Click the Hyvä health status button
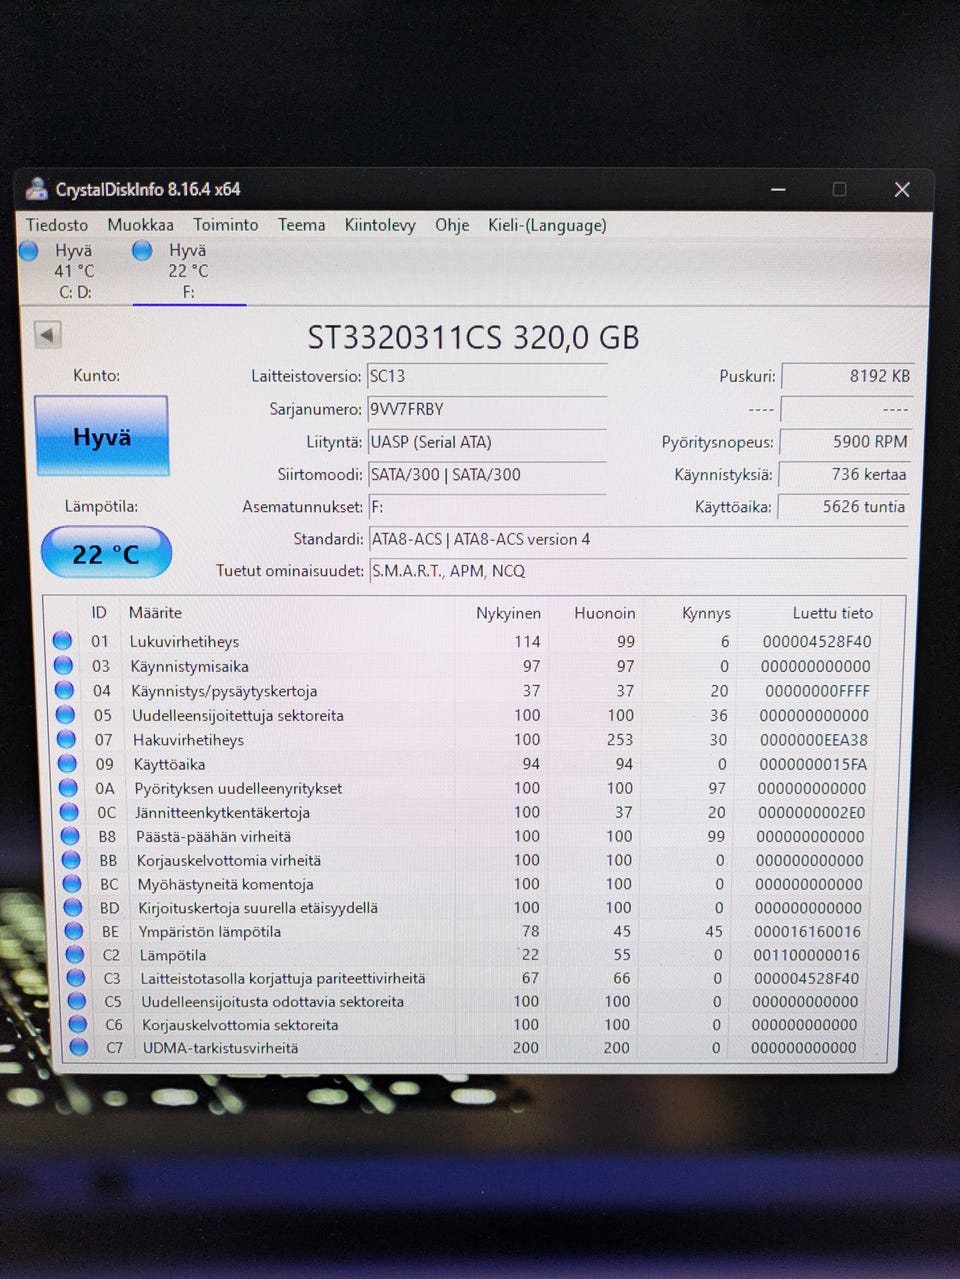 (102, 436)
